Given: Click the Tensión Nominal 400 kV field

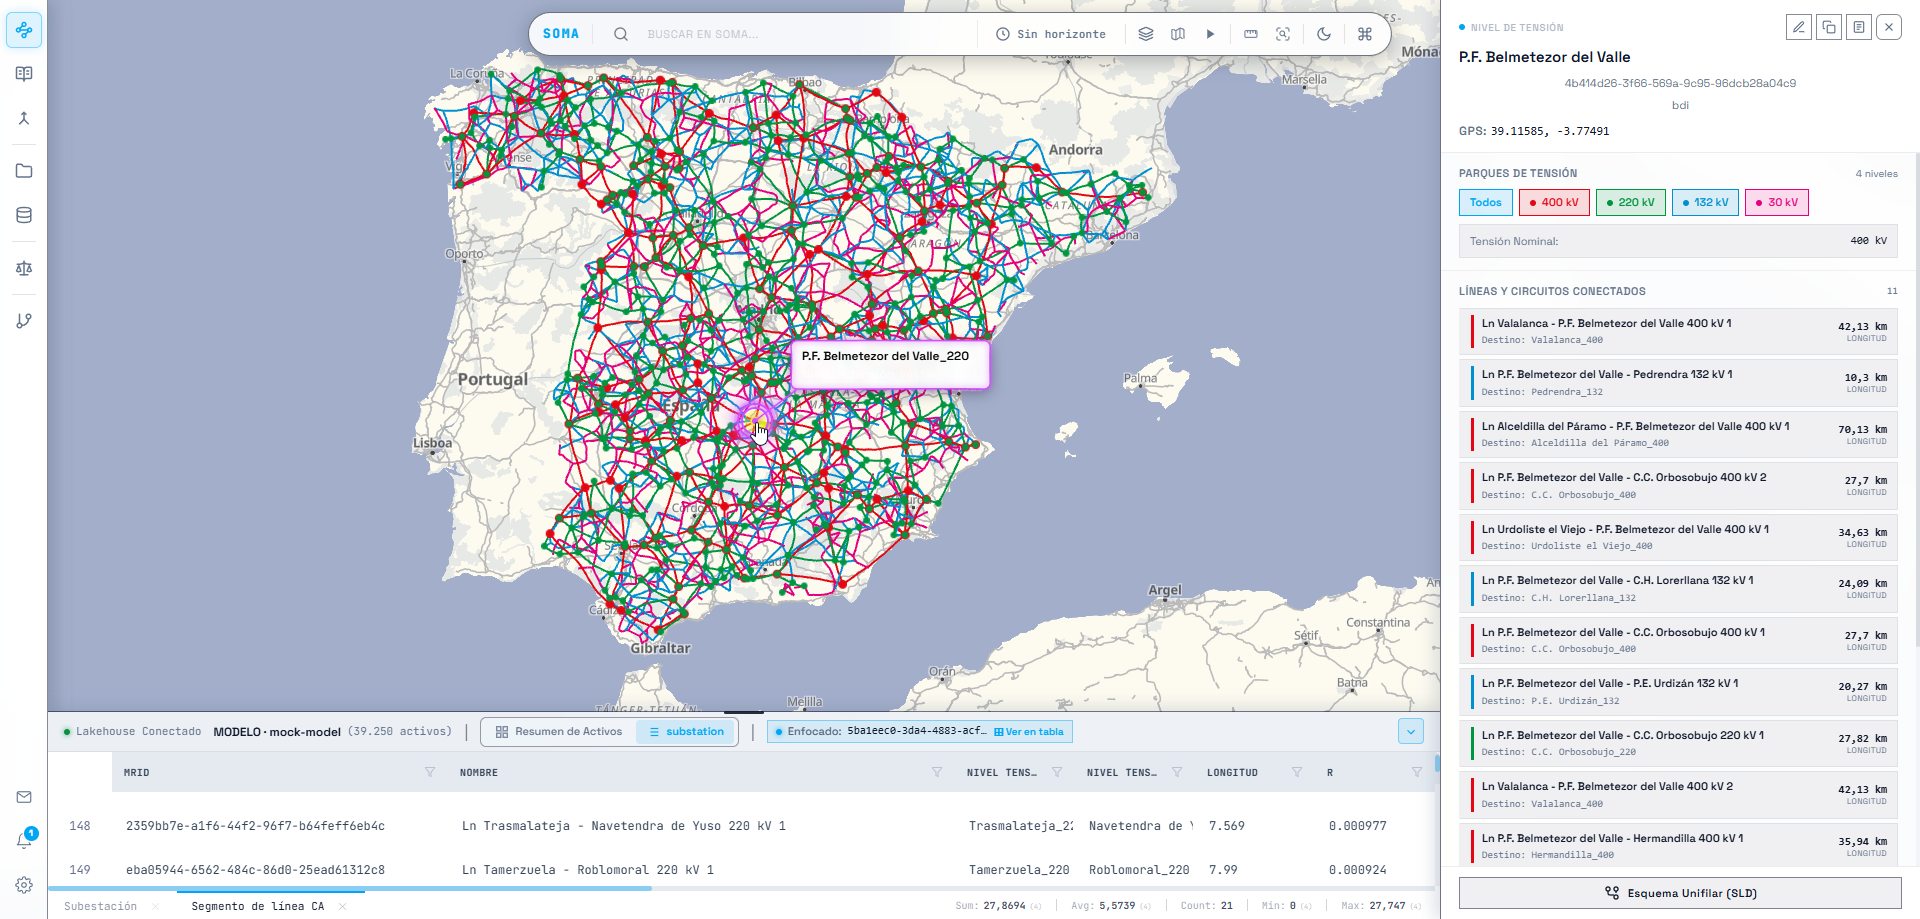Looking at the screenshot, I should (1678, 241).
